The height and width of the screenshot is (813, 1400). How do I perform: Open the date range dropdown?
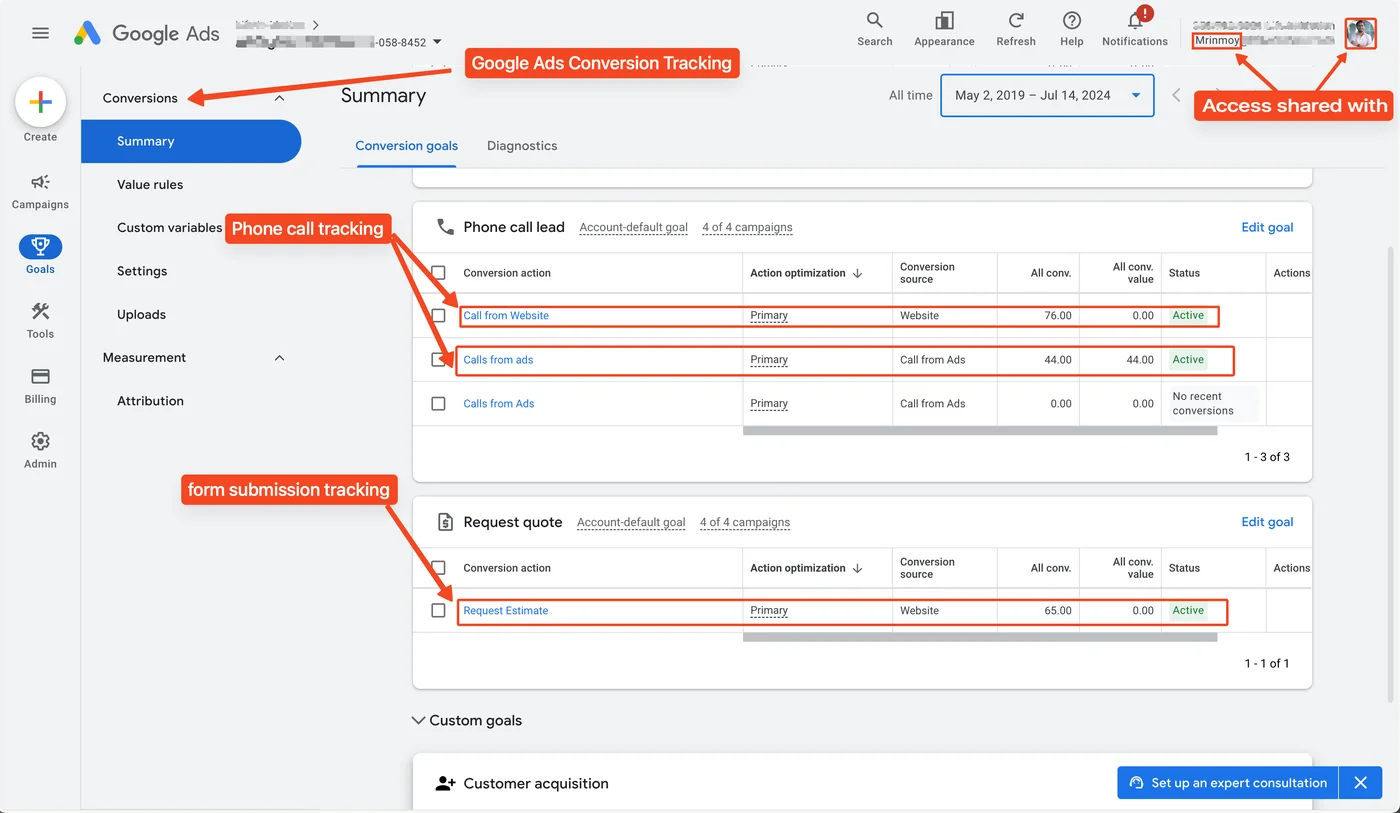[1046, 95]
